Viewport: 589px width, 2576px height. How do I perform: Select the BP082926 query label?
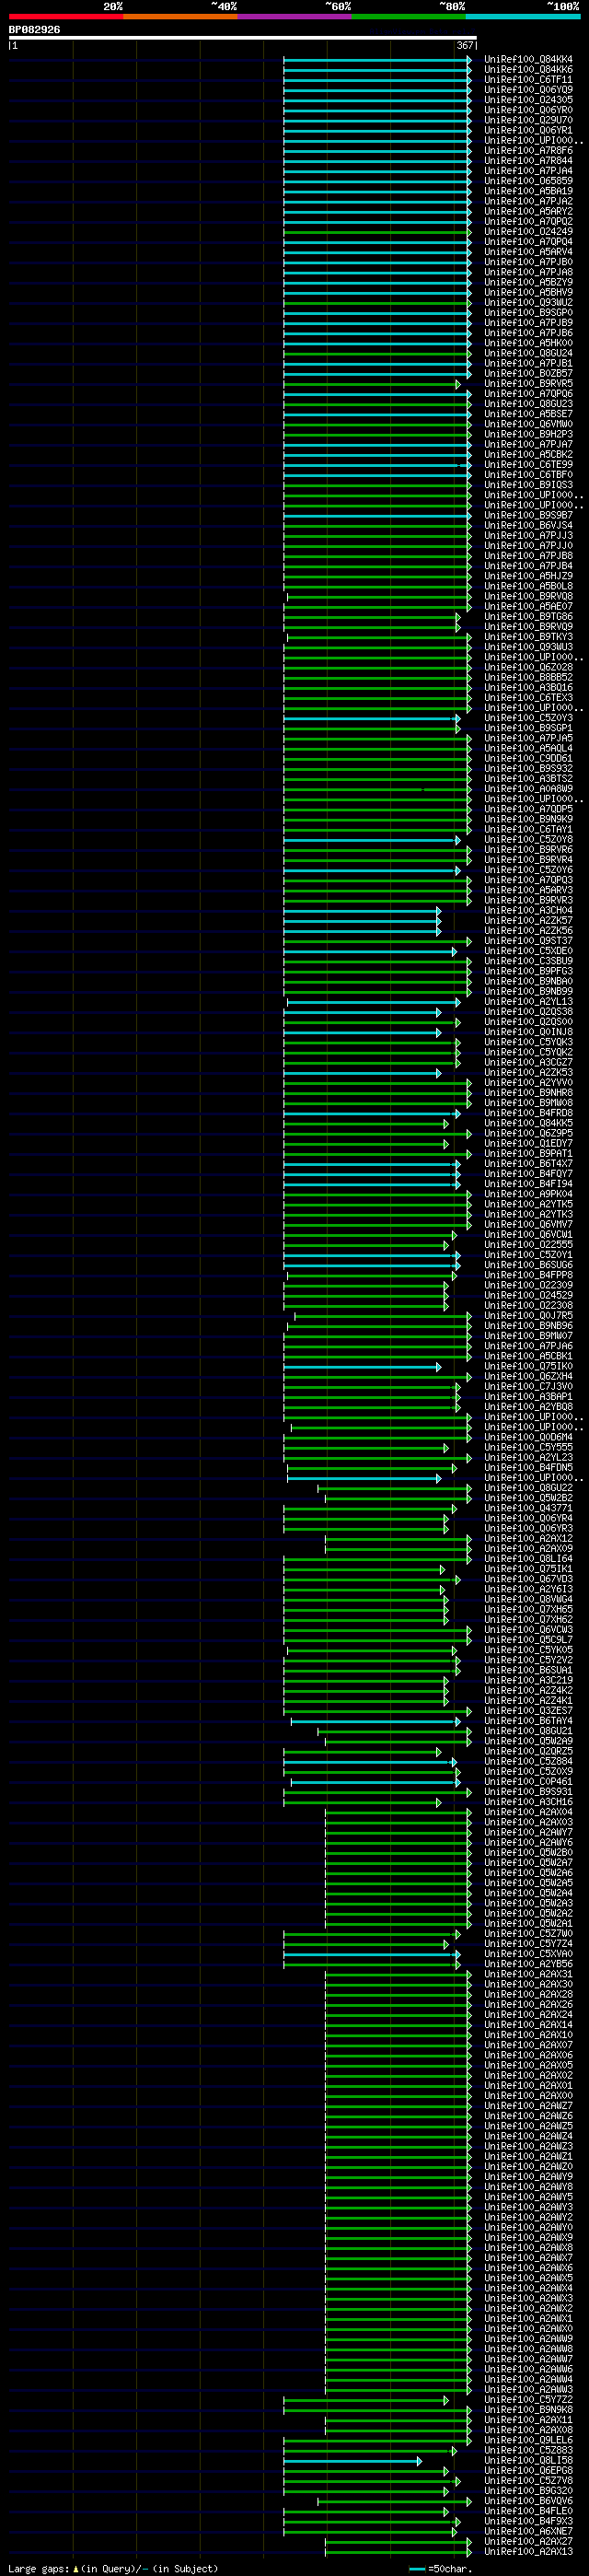pos(34,30)
